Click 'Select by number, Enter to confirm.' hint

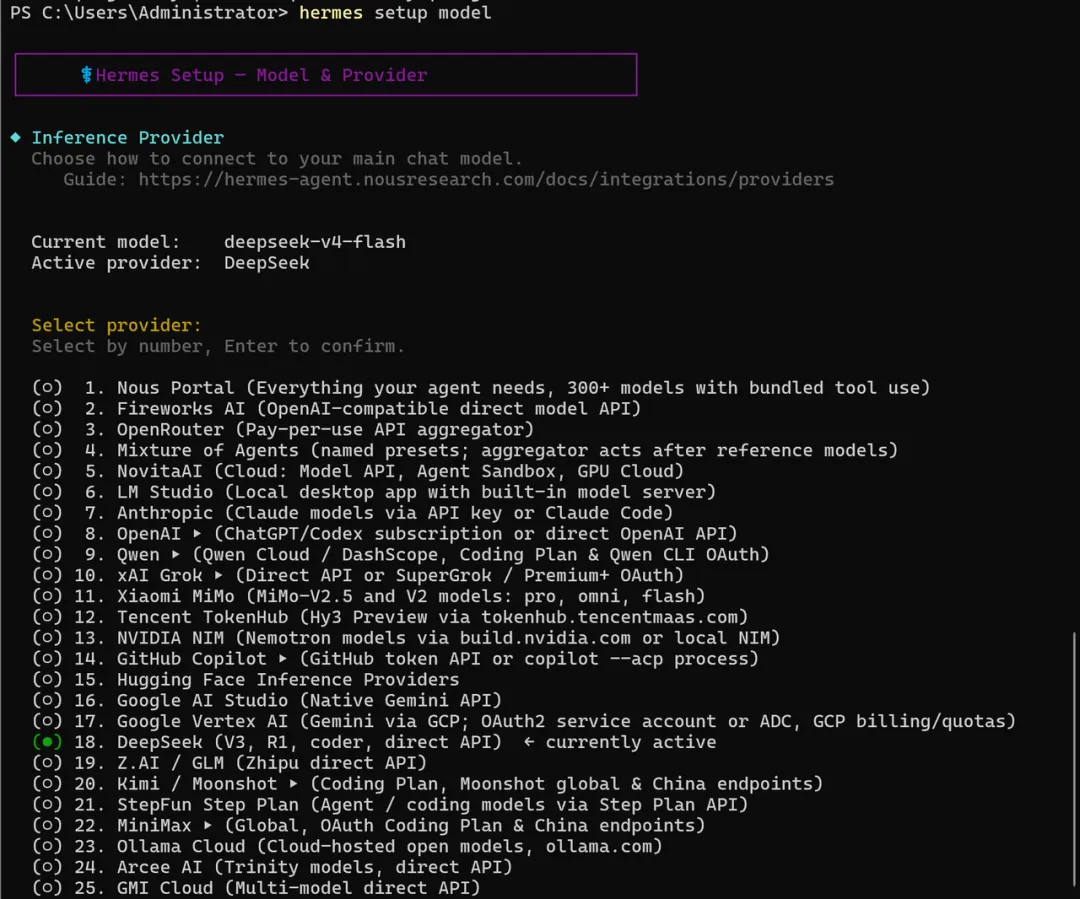click(218, 347)
